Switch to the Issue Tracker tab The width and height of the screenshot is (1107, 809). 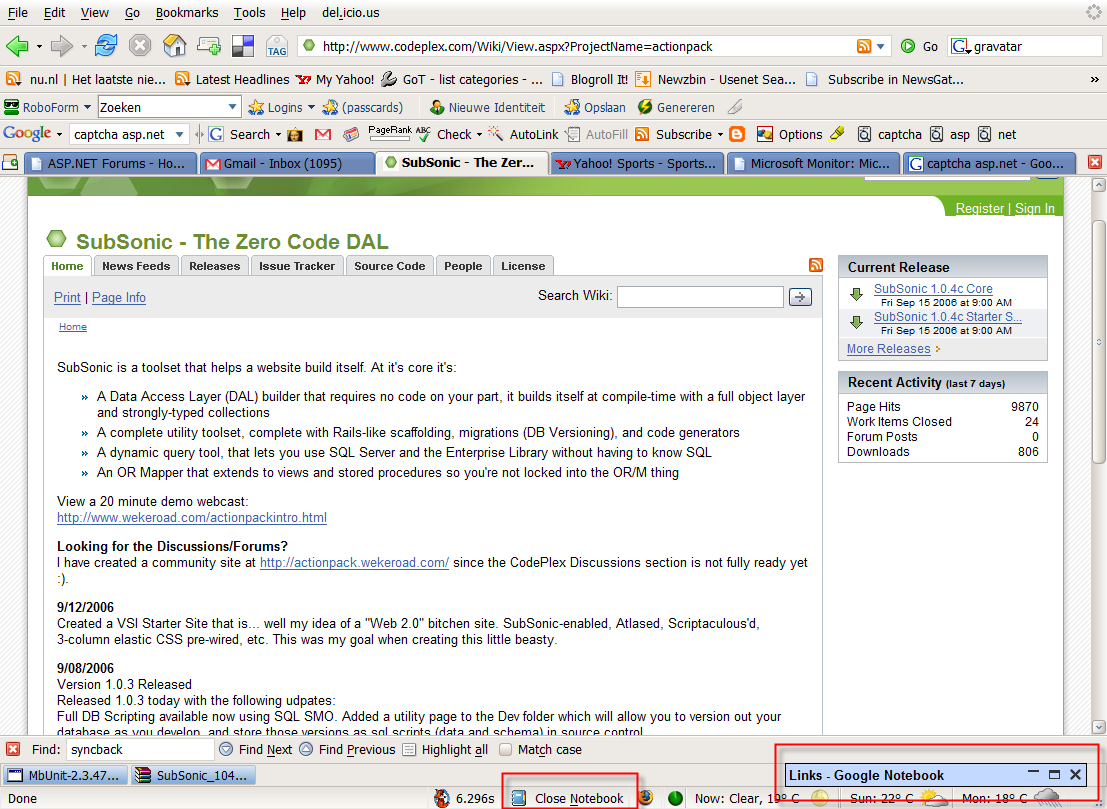(x=297, y=266)
